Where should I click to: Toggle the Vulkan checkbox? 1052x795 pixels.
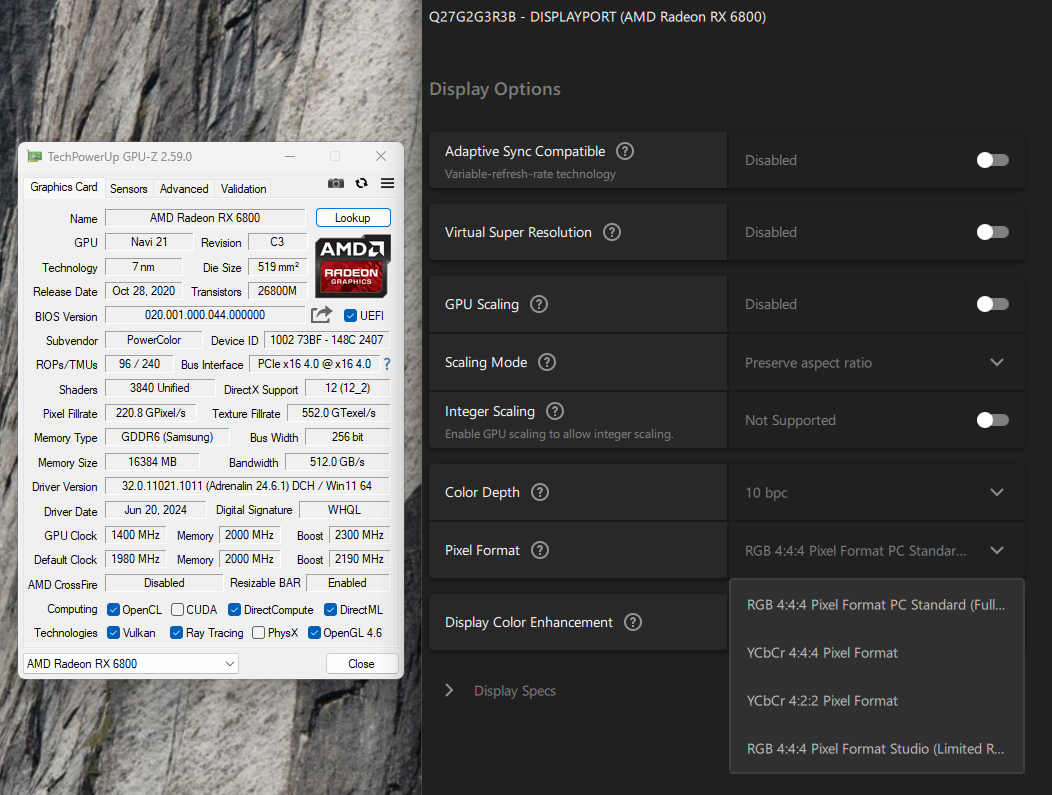[113, 633]
